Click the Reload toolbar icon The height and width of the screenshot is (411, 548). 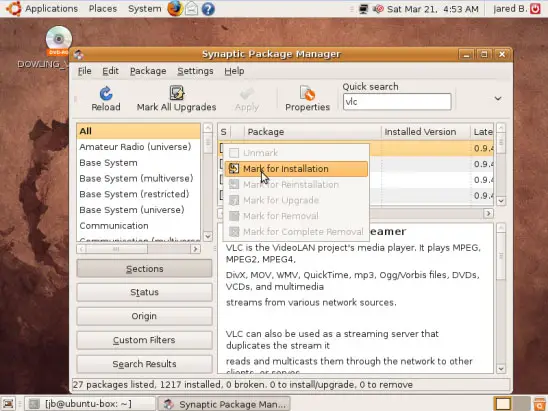pyautogui.click(x=106, y=93)
